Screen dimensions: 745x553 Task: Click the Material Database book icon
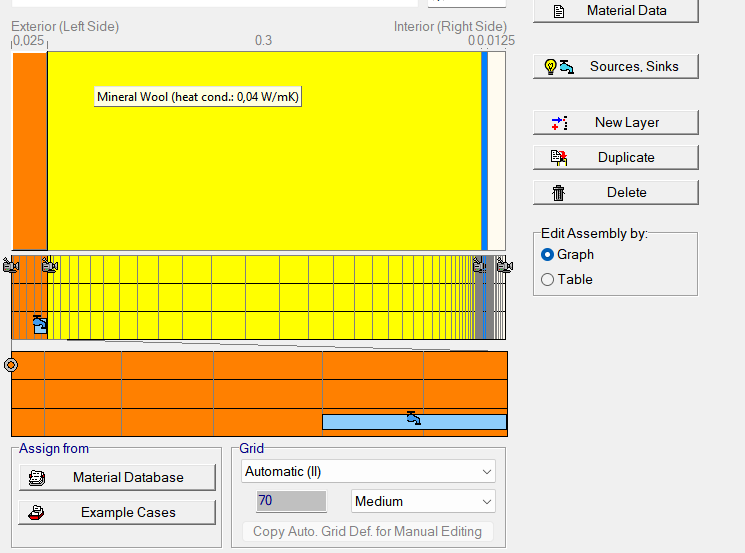pyautogui.click(x=37, y=477)
